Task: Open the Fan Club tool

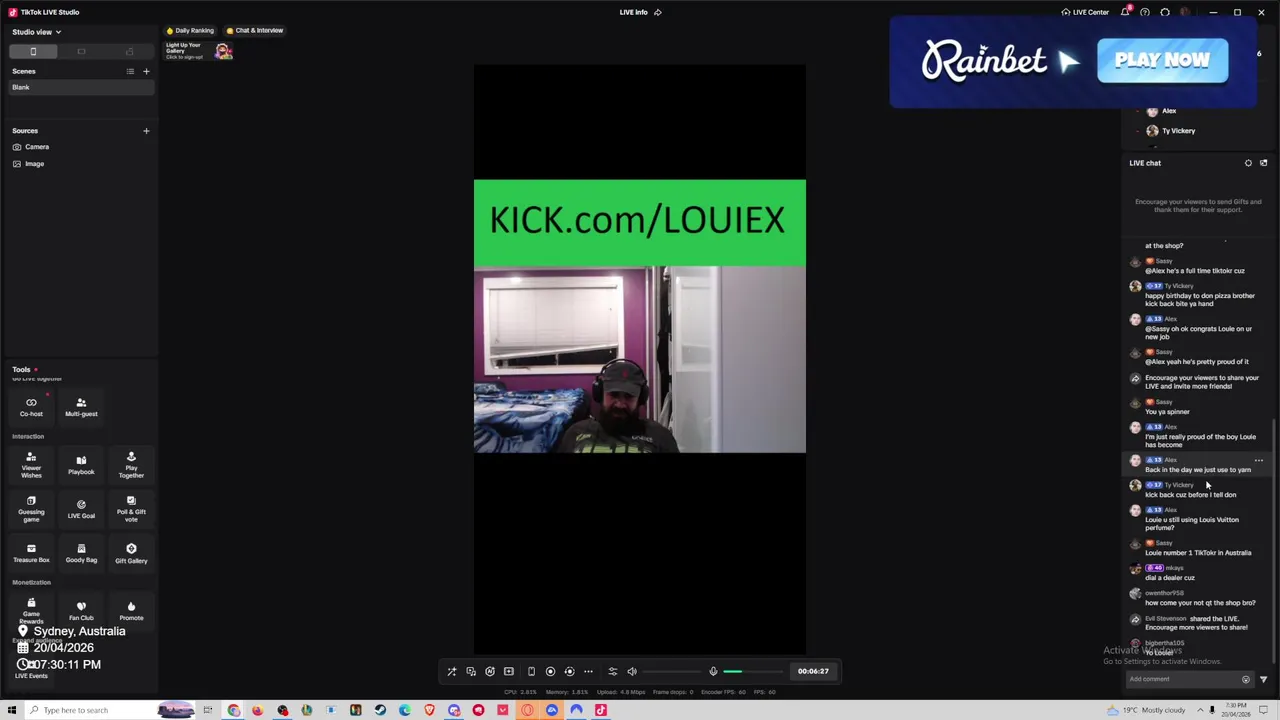Action: click(81, 611)
